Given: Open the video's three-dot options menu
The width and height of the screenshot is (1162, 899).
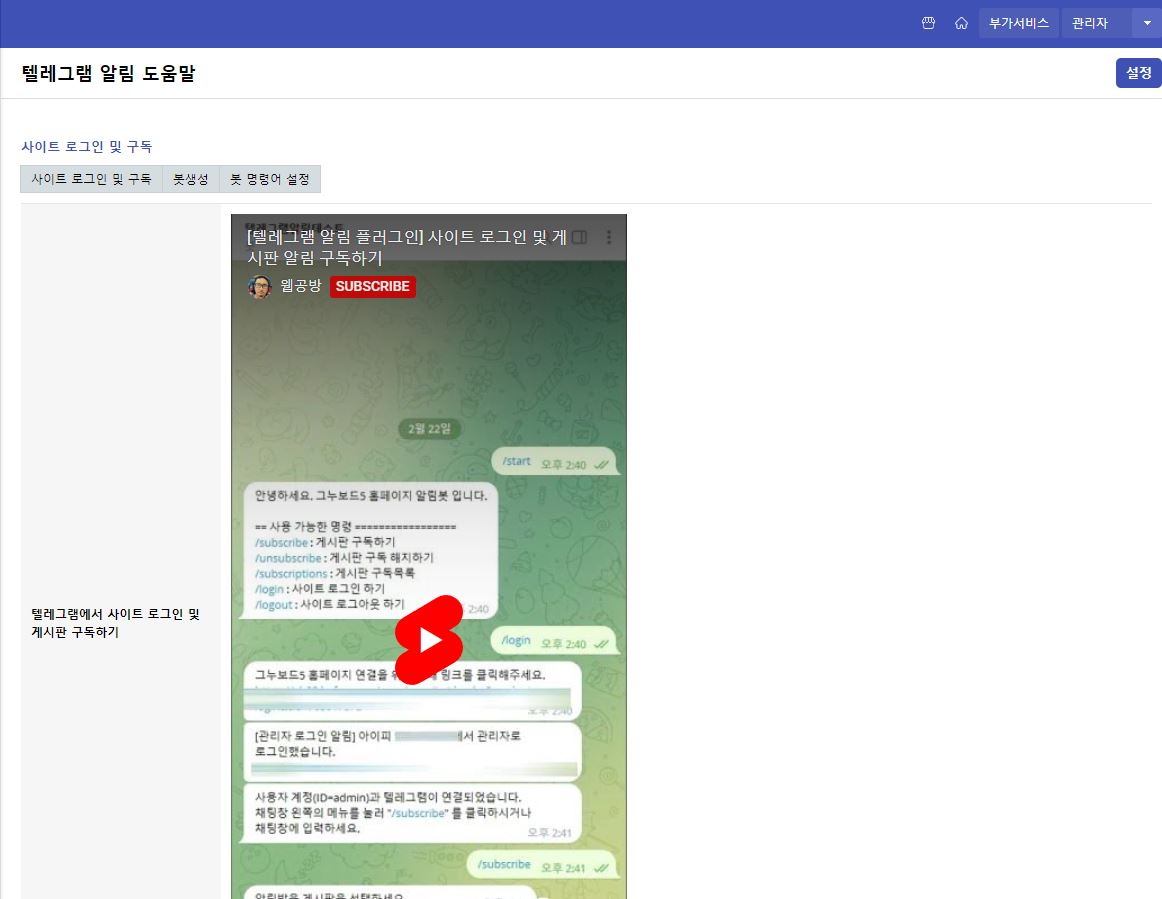Looking at the screenshot, I should pyautogui.click(x=610, y=236).
